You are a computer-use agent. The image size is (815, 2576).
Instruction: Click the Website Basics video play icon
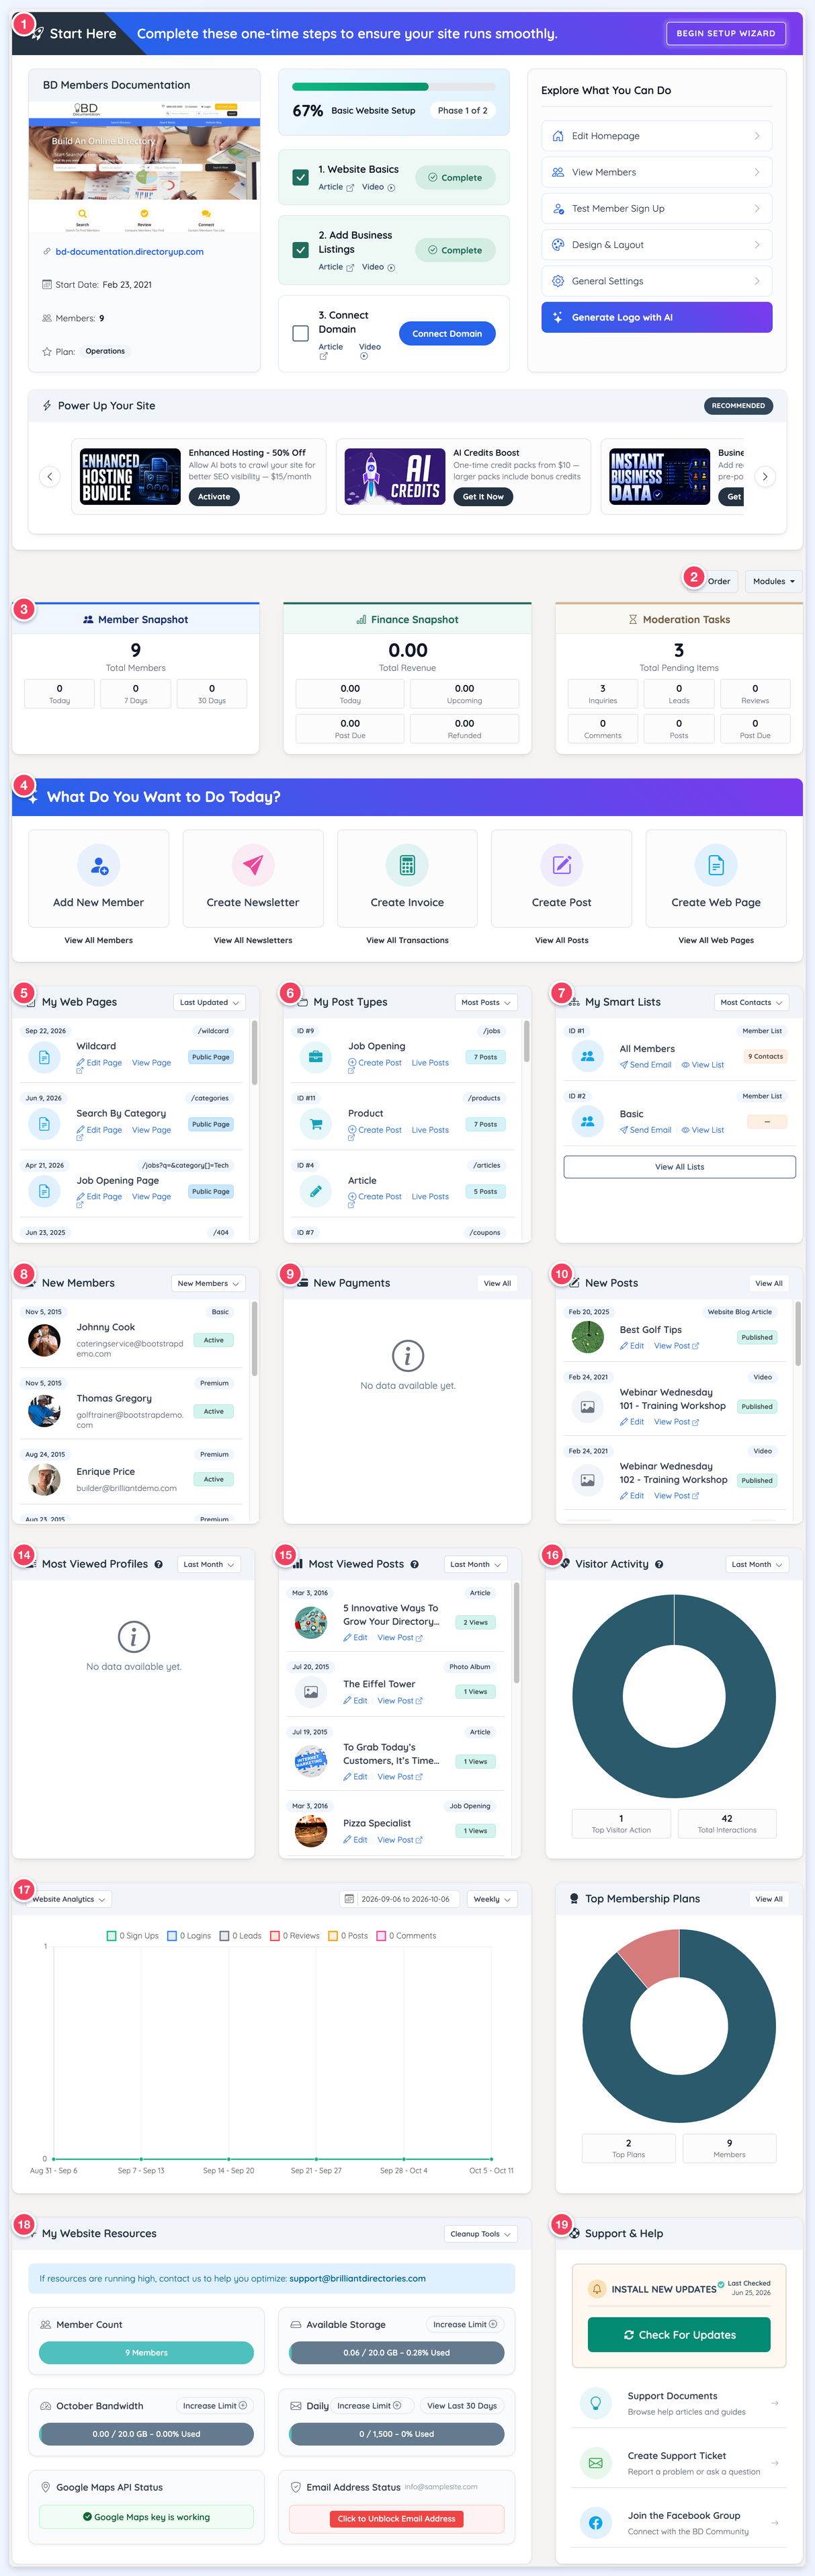tap(391, 188)
